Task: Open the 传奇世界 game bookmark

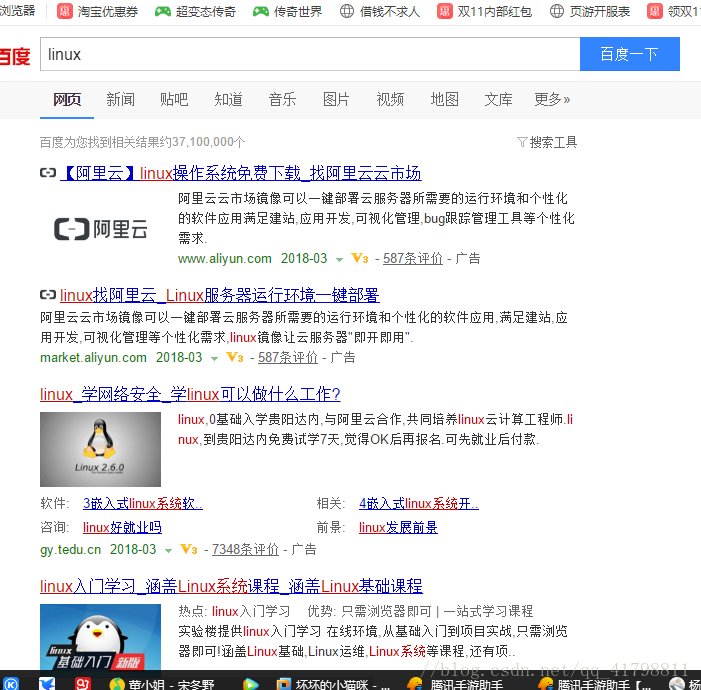Action: (x=287, y=11)
